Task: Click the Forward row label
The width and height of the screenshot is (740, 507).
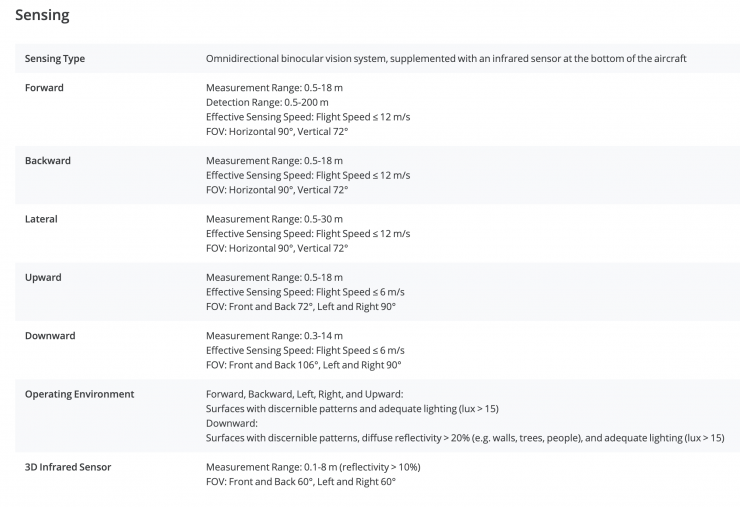Action: coord(44,88)
